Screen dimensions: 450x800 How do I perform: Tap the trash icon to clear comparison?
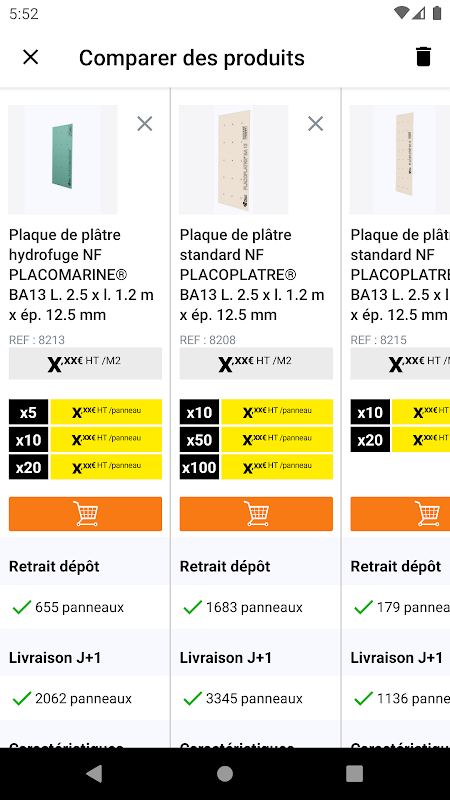click(x=423, y=57)
